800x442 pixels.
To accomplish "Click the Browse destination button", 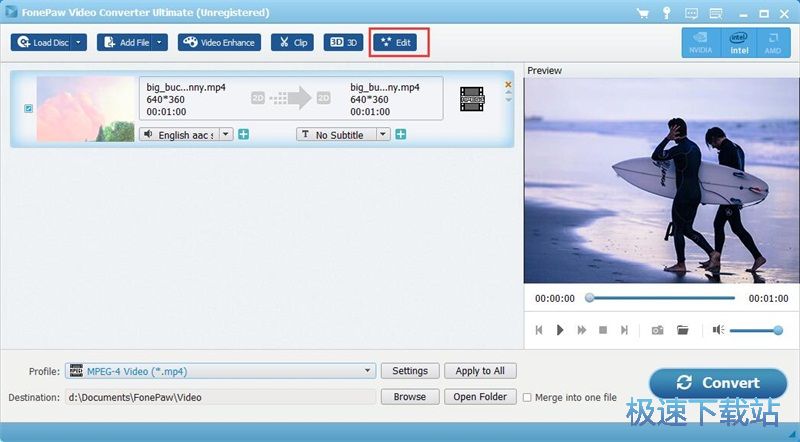I will pyautogui.click(x=409, y=397).
